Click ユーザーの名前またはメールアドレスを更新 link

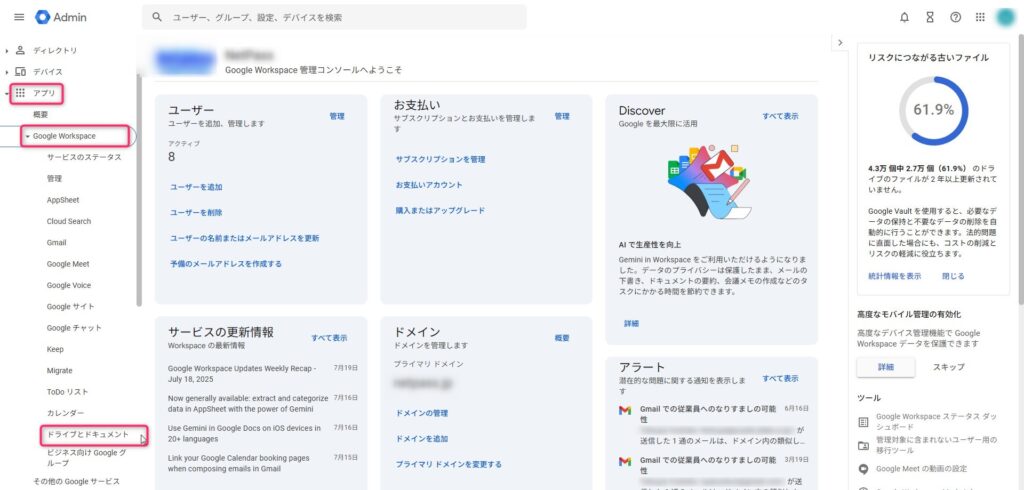[x=244, y=238]
